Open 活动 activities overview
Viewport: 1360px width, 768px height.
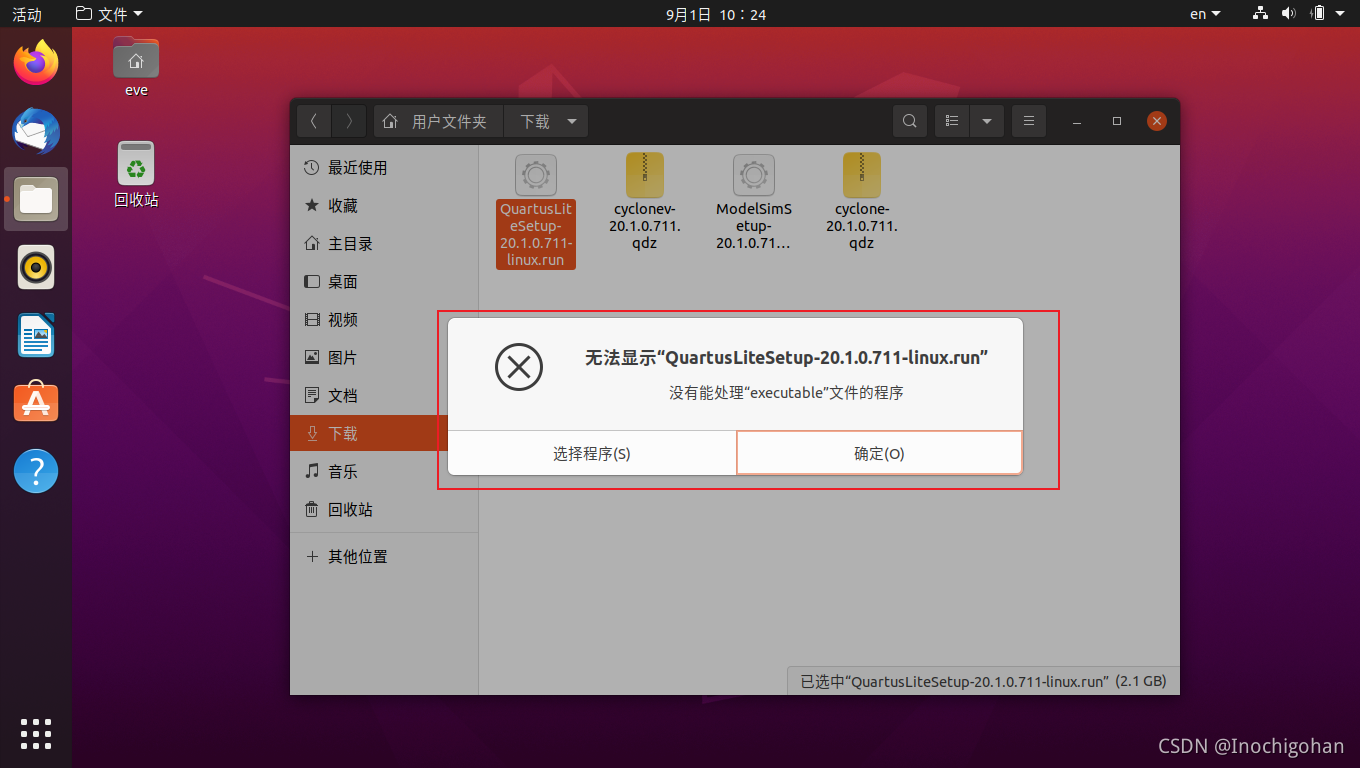point(27,14)
